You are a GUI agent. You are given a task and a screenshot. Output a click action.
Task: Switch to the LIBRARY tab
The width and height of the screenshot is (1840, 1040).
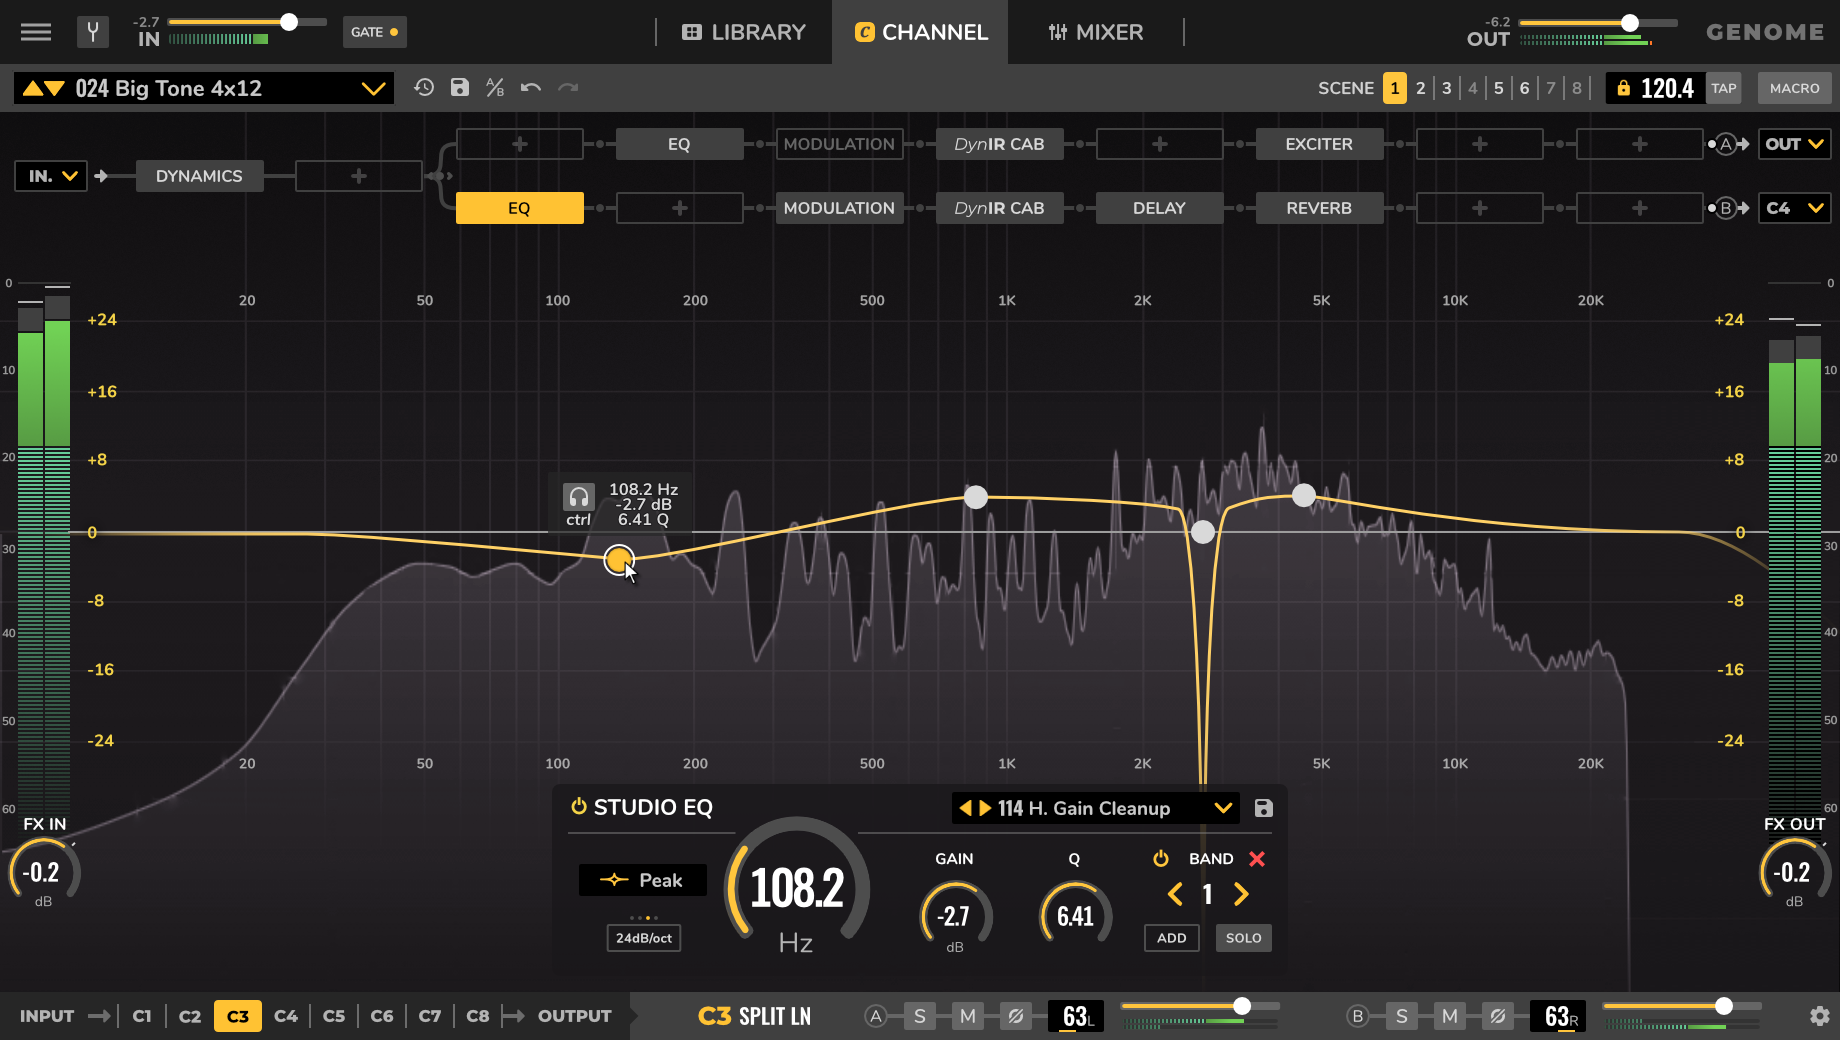point(743,32)
